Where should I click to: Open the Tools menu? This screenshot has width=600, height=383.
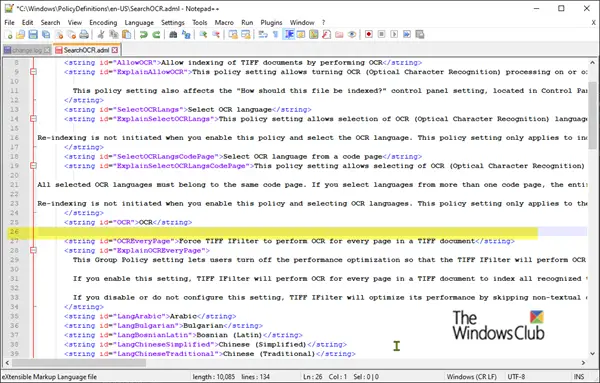199,23
